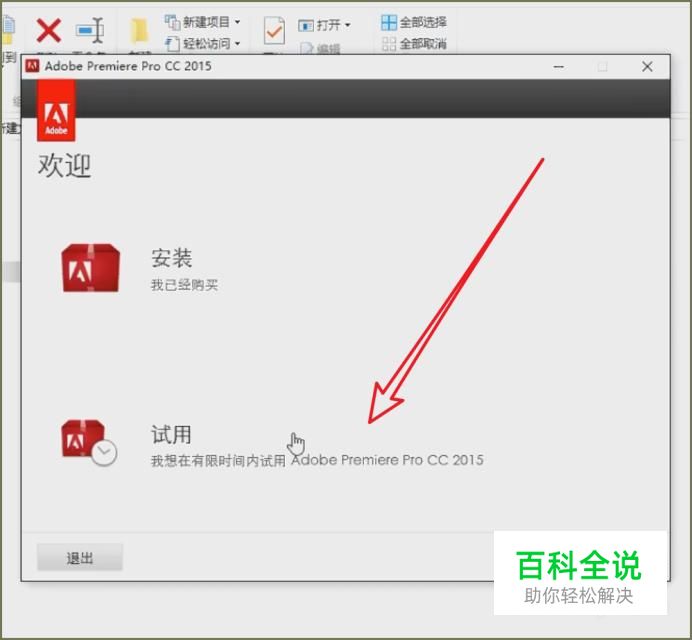
Task: Click the new folder icon in Explorer ribbon
Action: (x=140, y=31)
